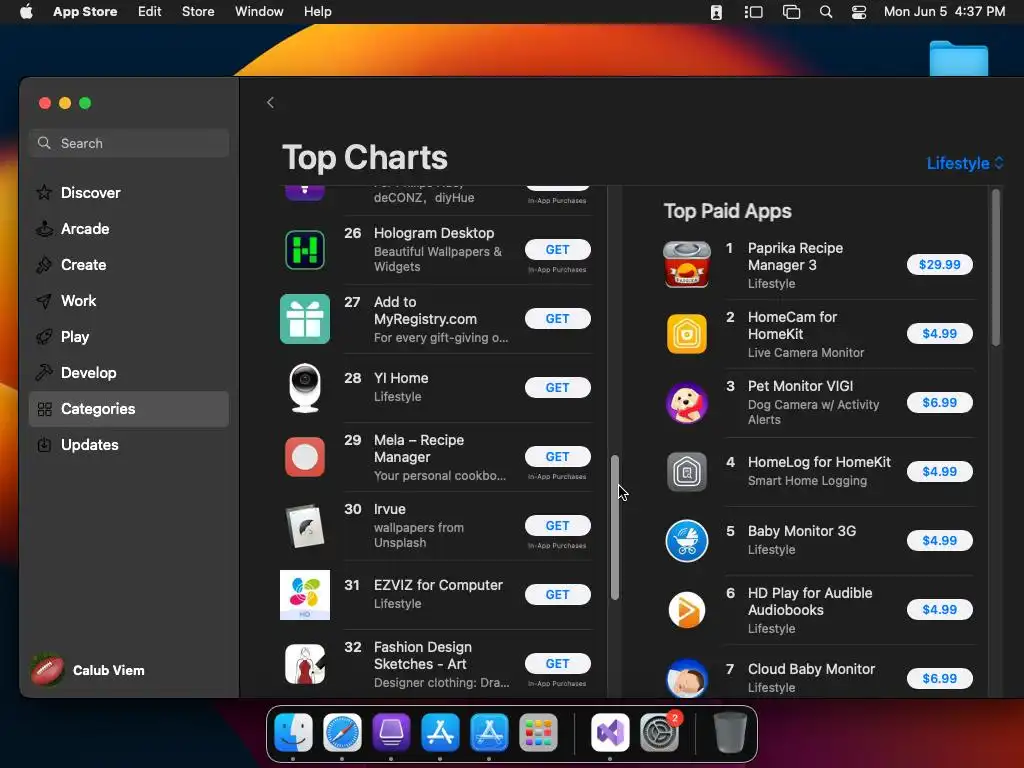Click the Discover star icon in sidebar
This screenshot has width=1024, height=768.
point(44,193)
